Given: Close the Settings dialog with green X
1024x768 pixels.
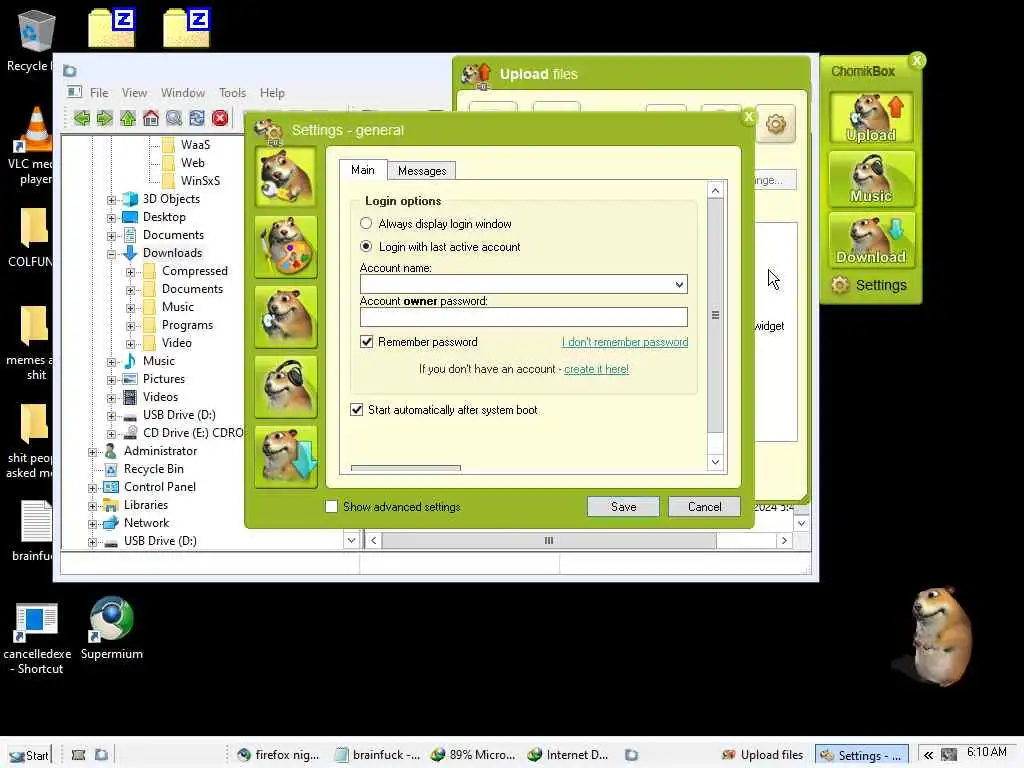Looking at the screenshot, I should tap(748, 117).
